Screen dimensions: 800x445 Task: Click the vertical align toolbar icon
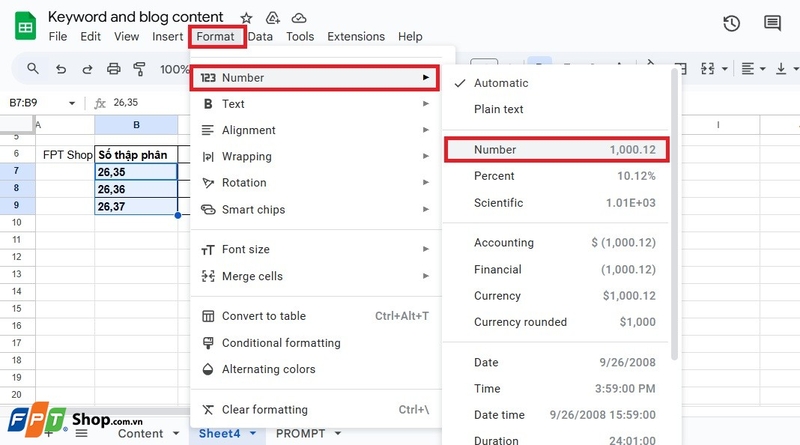(x=781, y=68)
